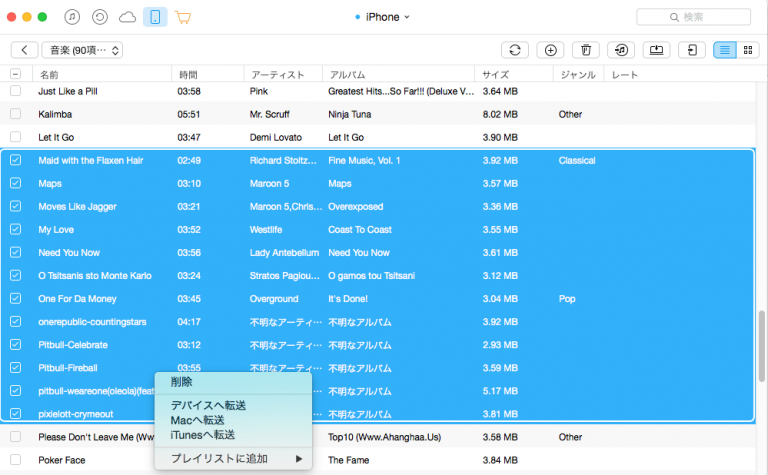This screenshot has width=768, height=475.
Task: Open the iTunes backup circular-arrow icon
Action: click(100, 17)
